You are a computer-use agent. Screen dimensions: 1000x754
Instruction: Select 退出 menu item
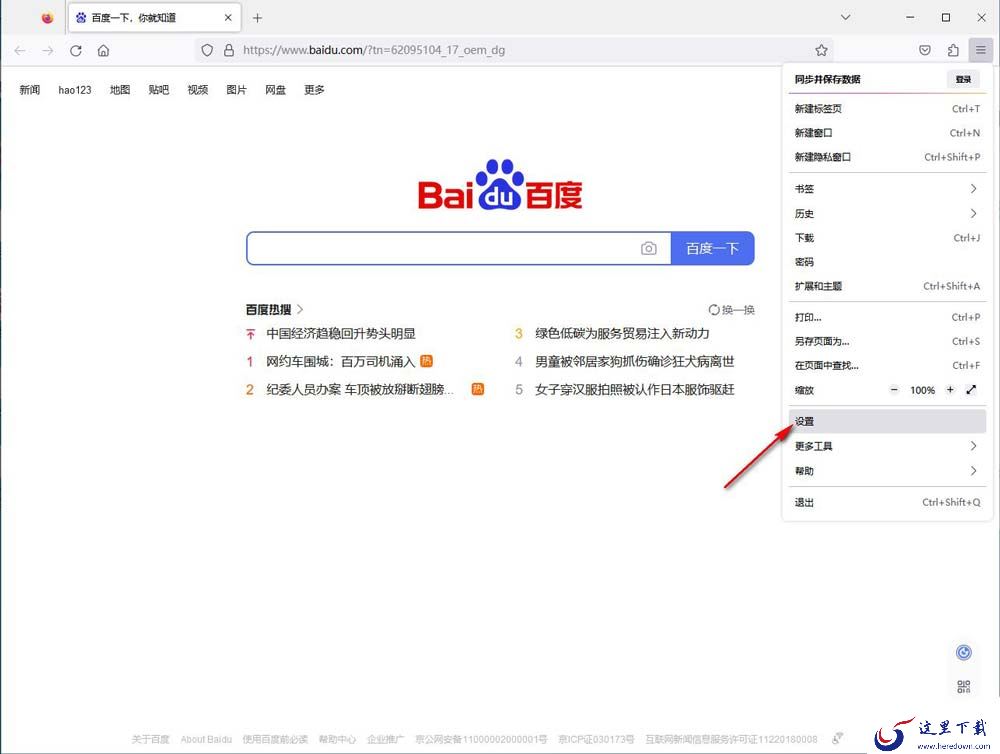tap(887, 503)
